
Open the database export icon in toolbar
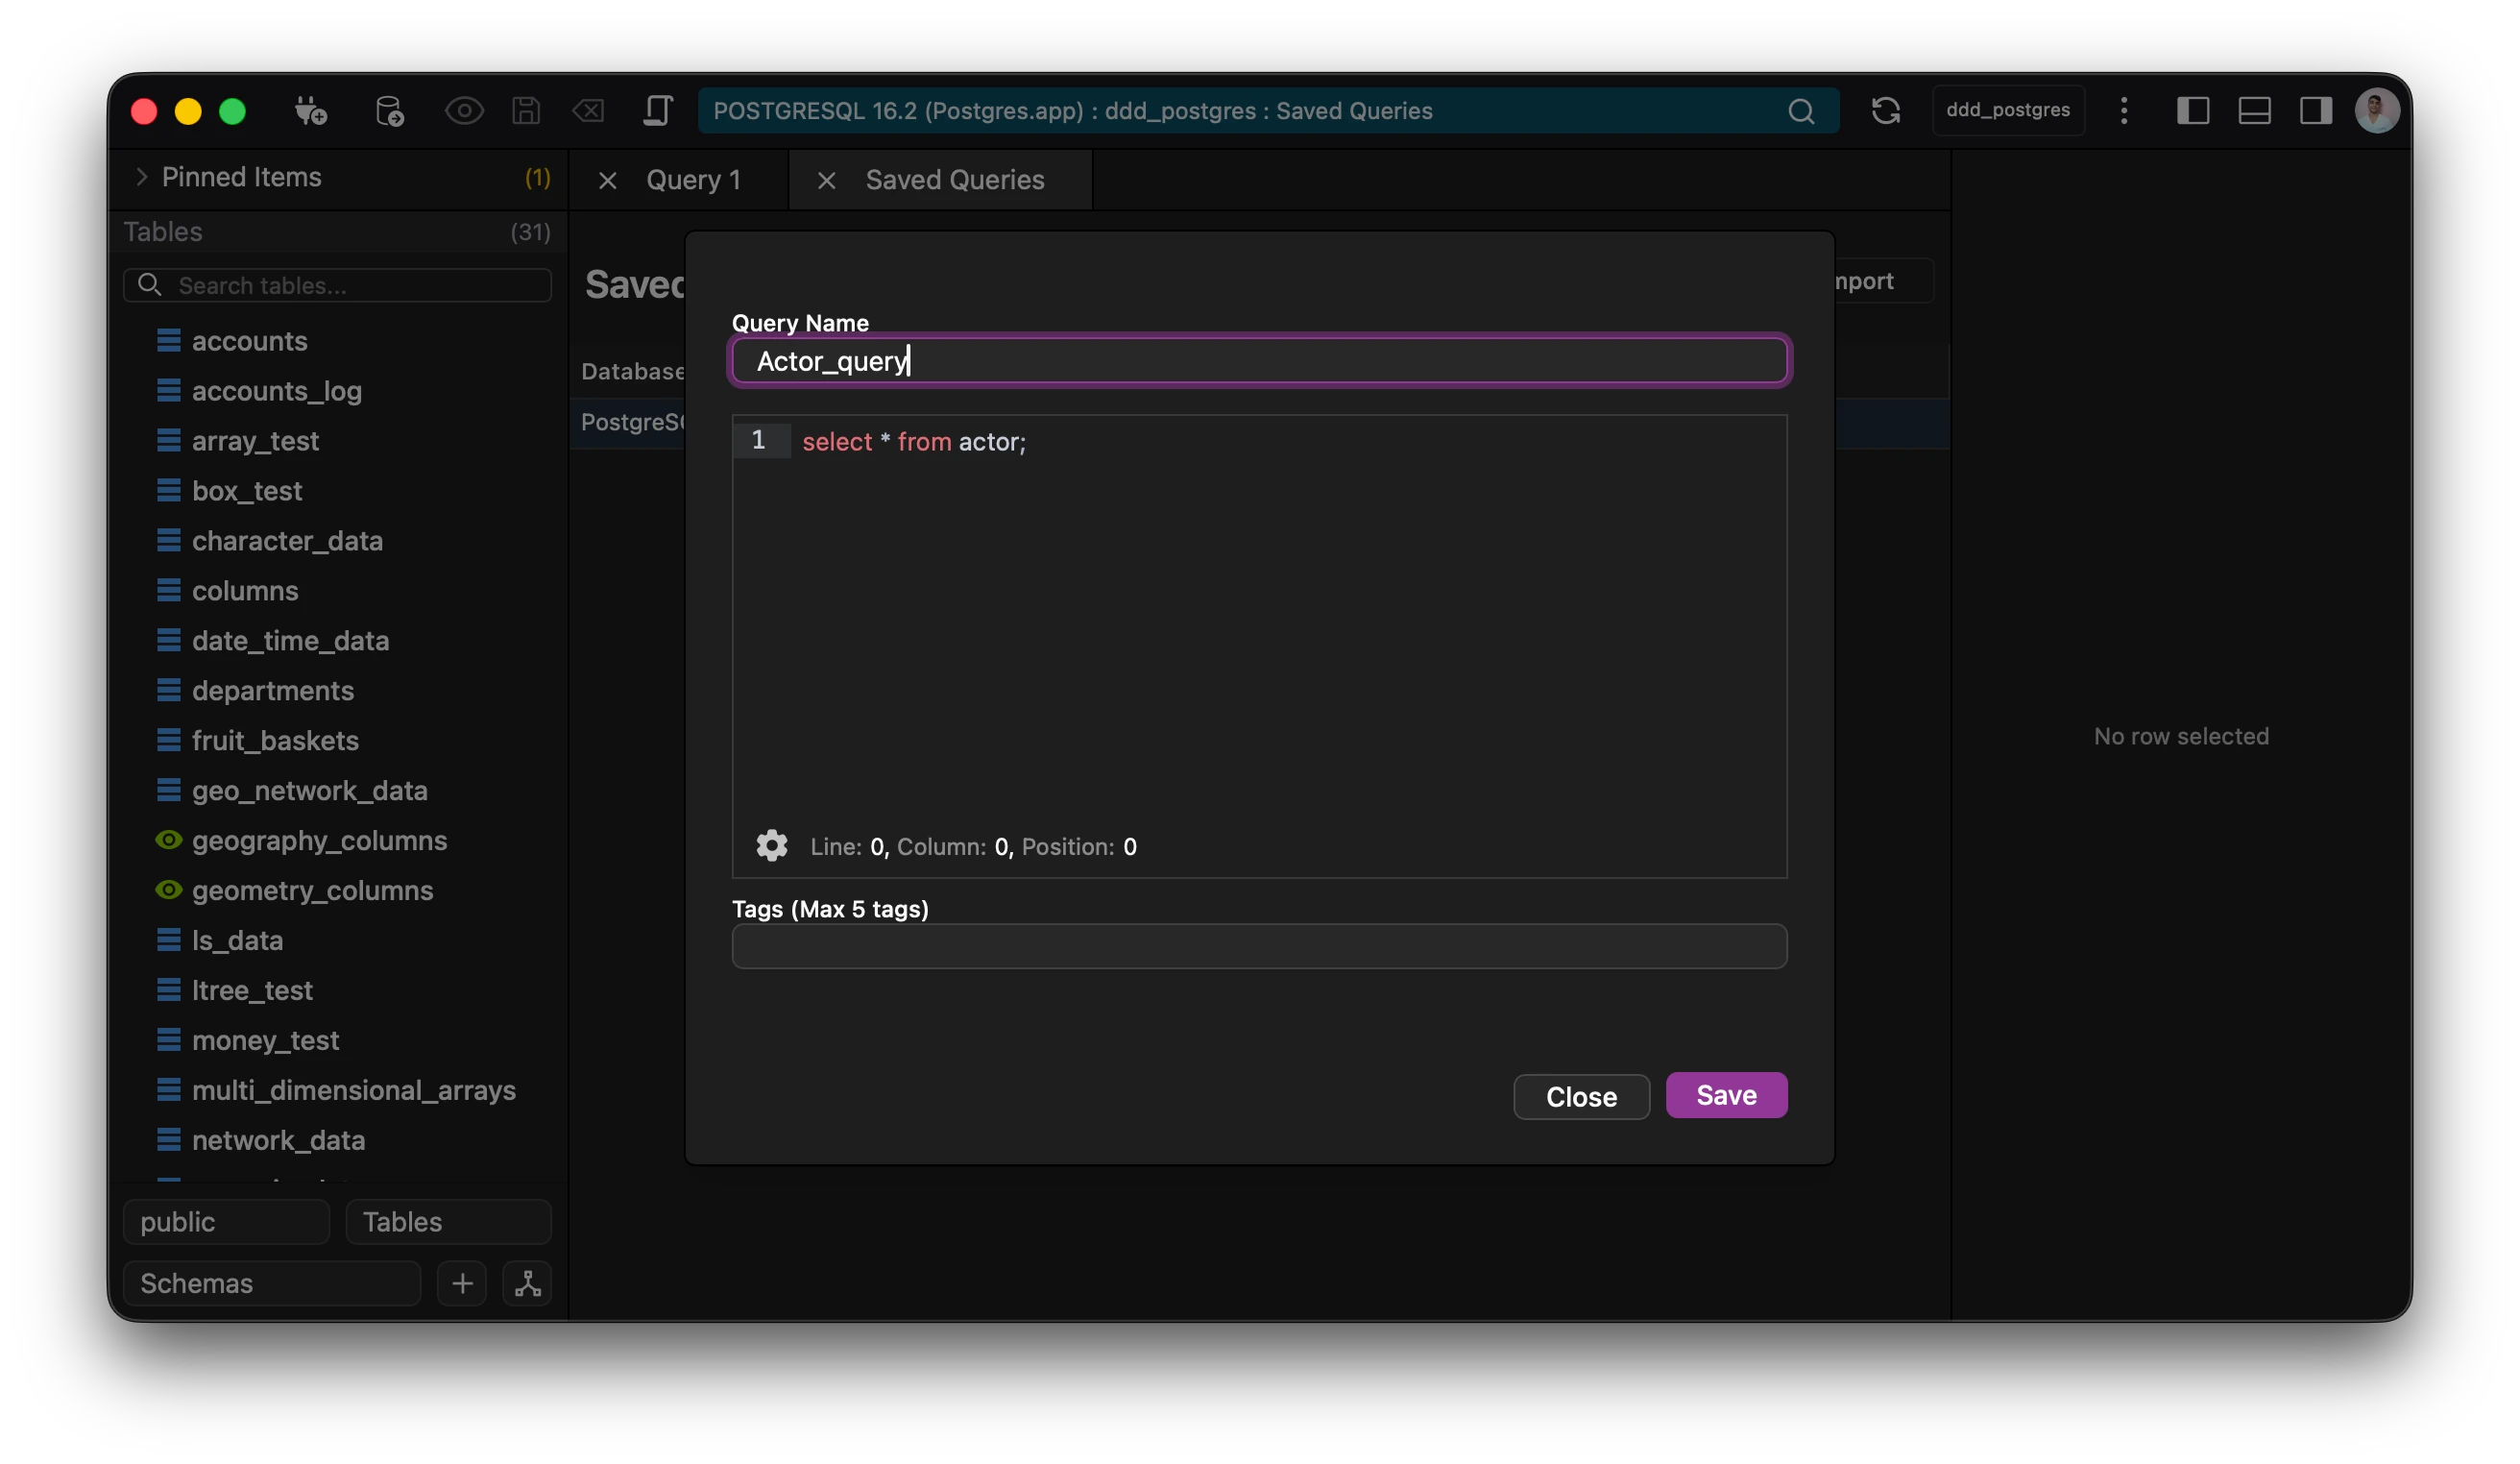click(x=389, y=111)
